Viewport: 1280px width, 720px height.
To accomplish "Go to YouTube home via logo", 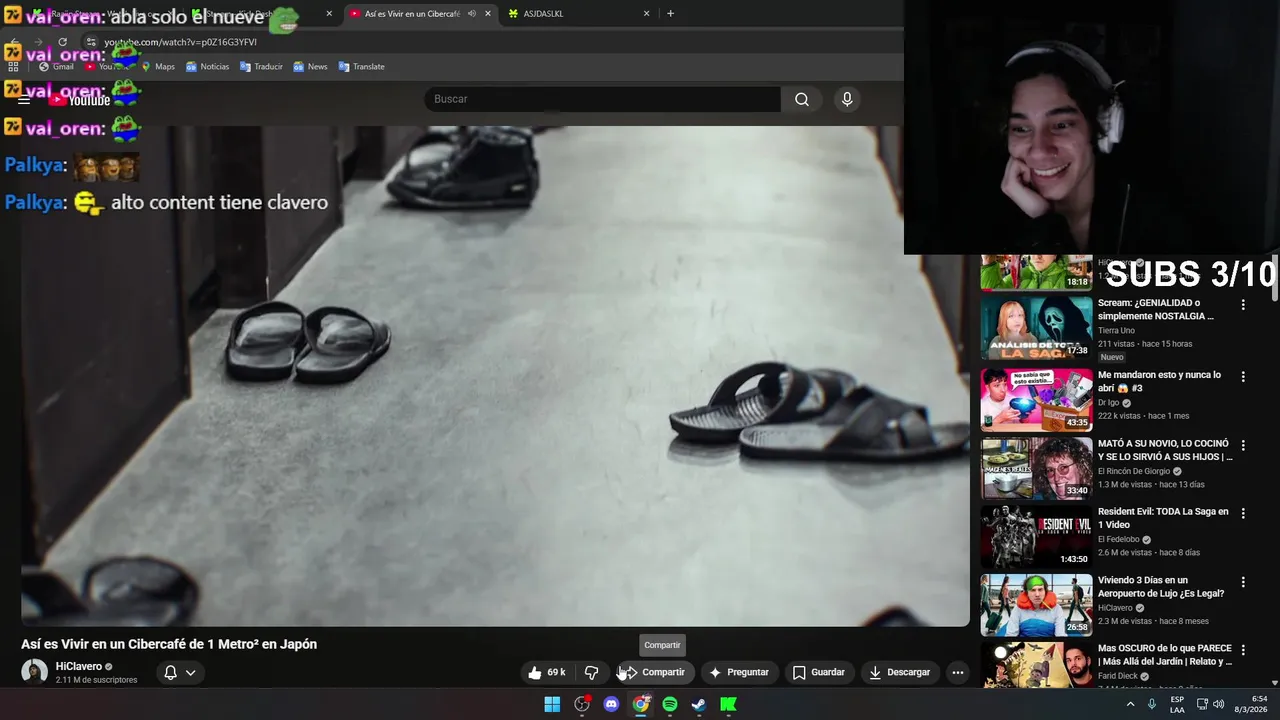I will point(80,99).
